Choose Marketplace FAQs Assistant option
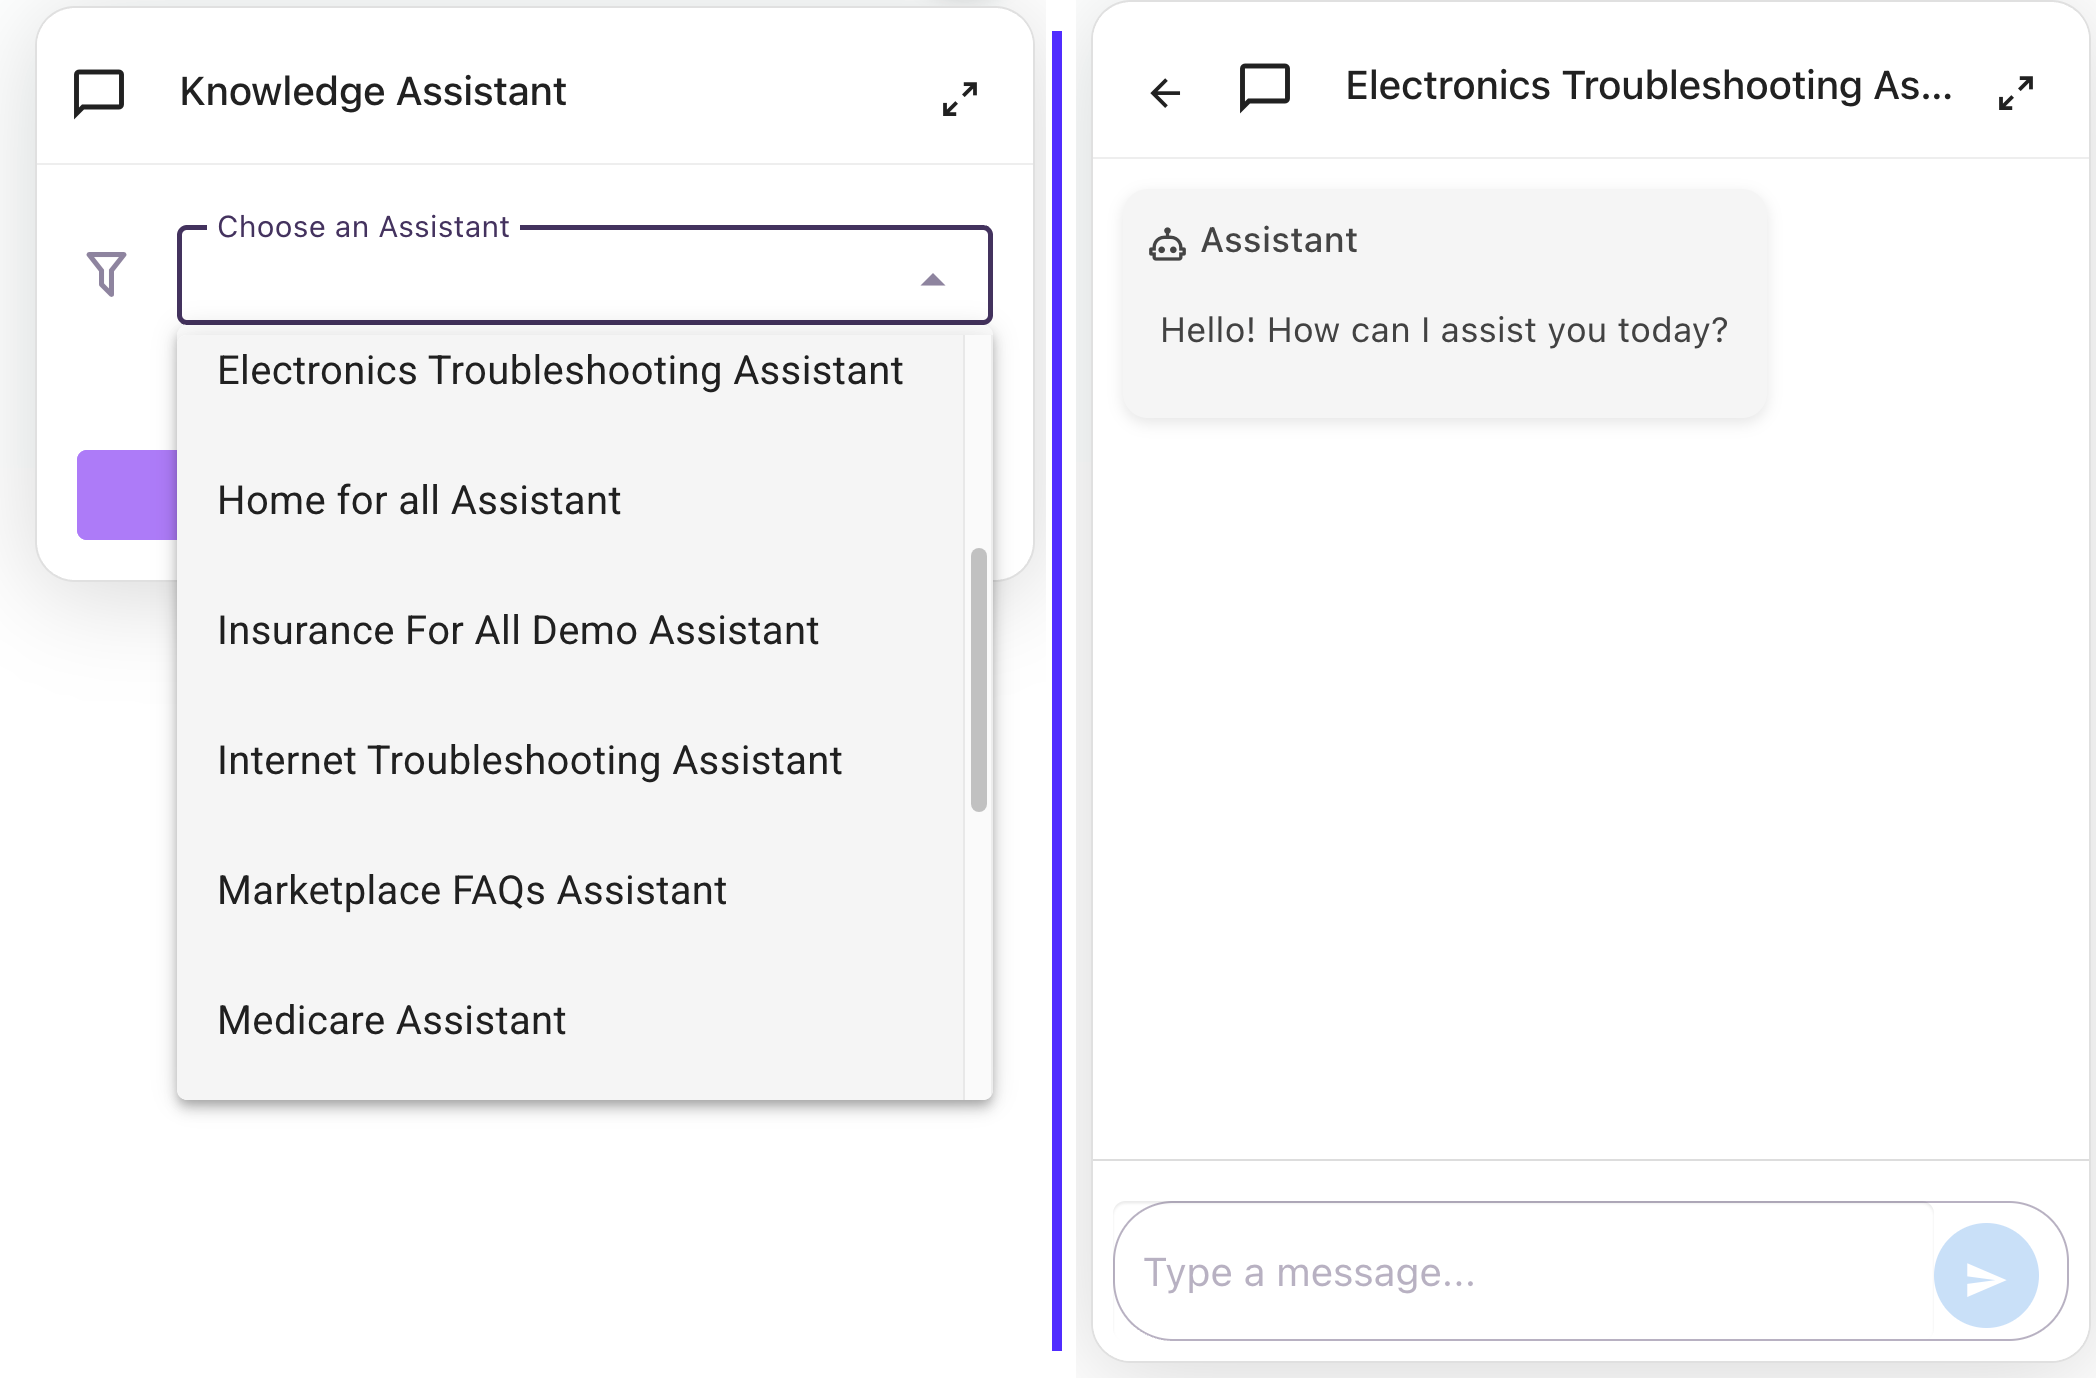2096x1378 pixels. click(x=472, y=891)
